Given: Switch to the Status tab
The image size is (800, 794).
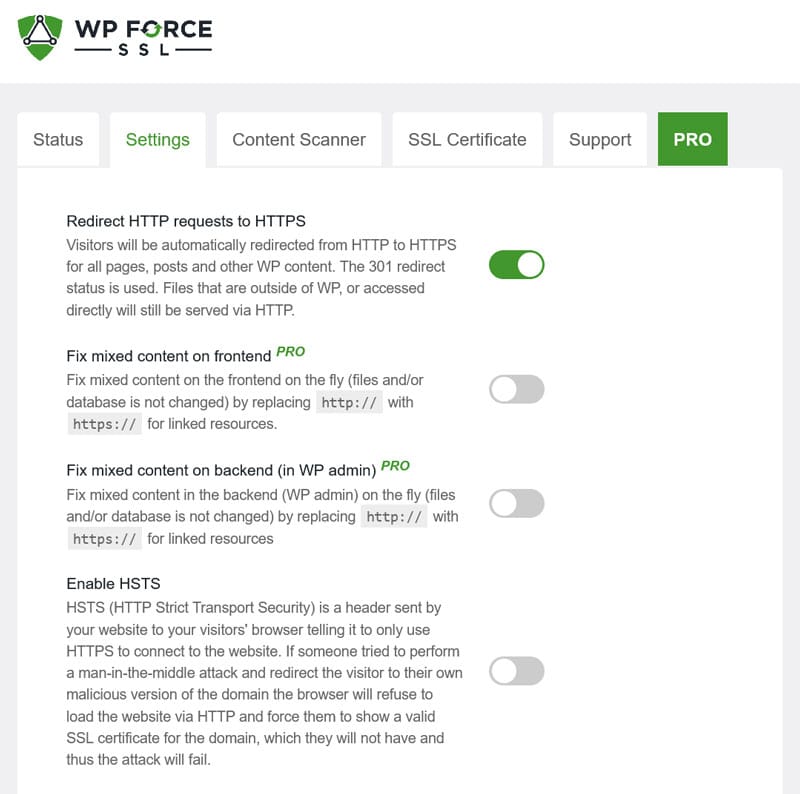Looking at the screenshot, I should (x=57, y=140).
